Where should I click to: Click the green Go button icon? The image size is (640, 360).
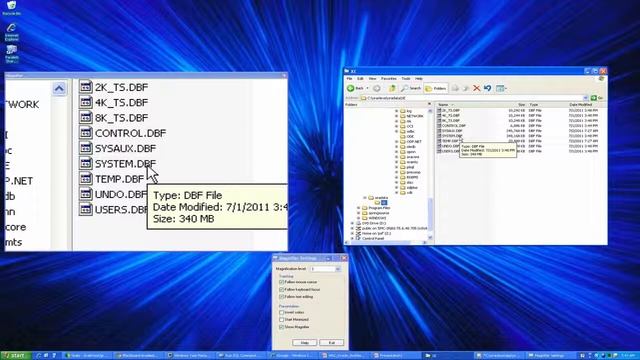click(594, 98)
